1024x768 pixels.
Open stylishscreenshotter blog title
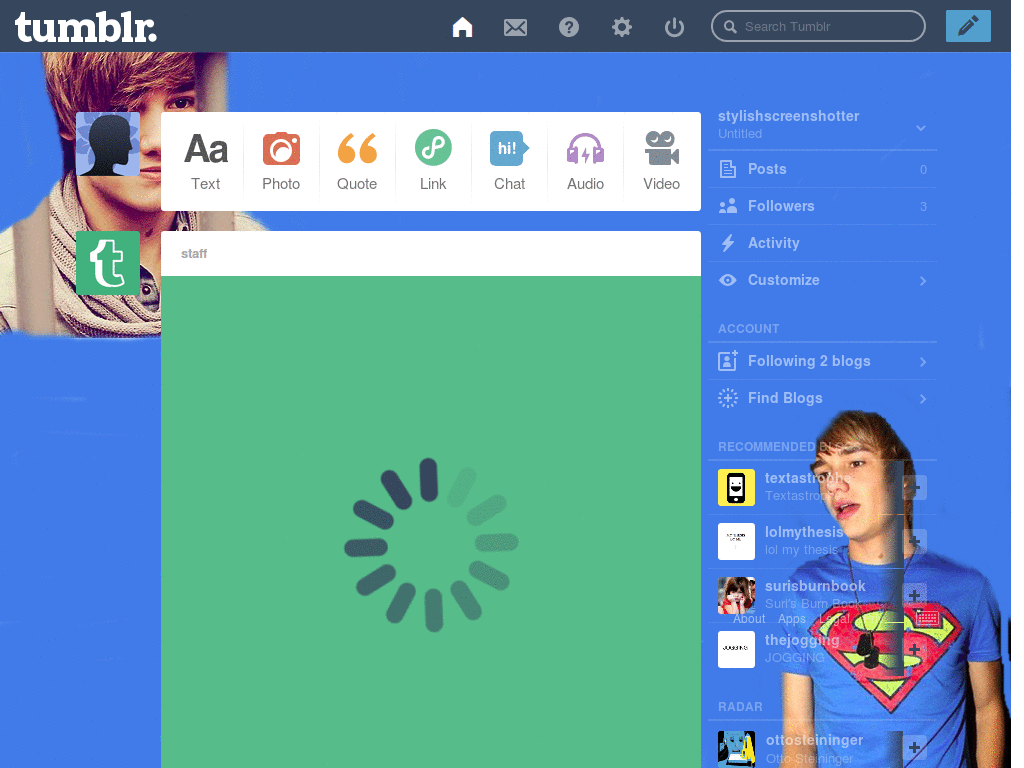pyautogui.click(x=788, y=116)
